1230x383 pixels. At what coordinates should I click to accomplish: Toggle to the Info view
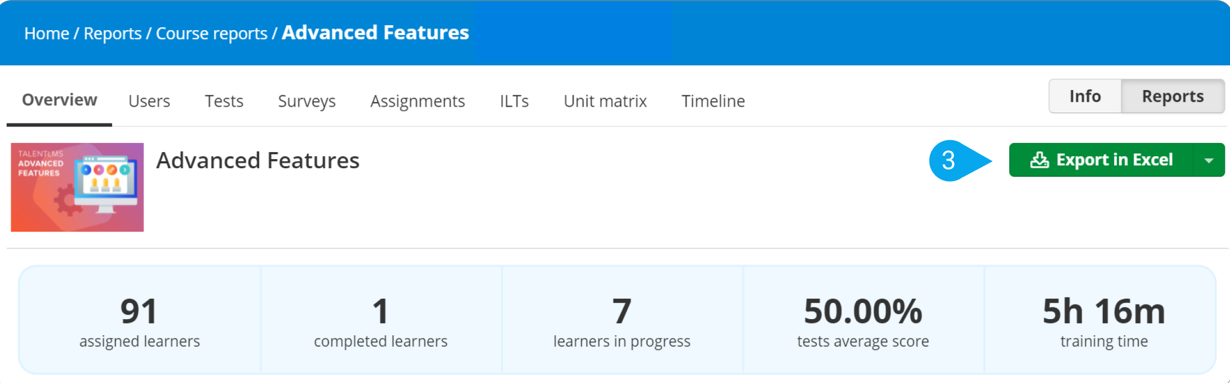click(x=1085, y=96)
